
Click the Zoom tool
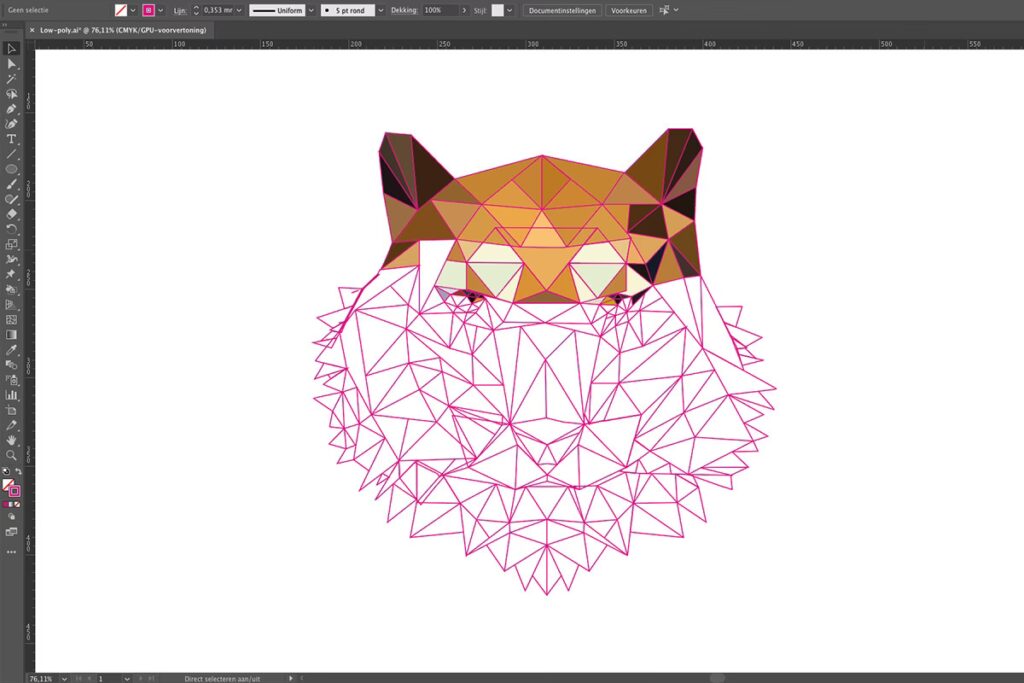(12, 455)
